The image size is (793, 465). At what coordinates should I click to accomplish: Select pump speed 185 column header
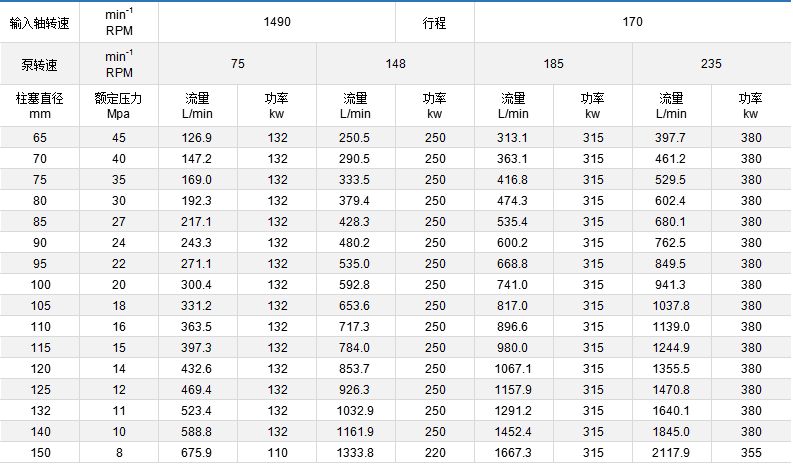tap(553, 64)
